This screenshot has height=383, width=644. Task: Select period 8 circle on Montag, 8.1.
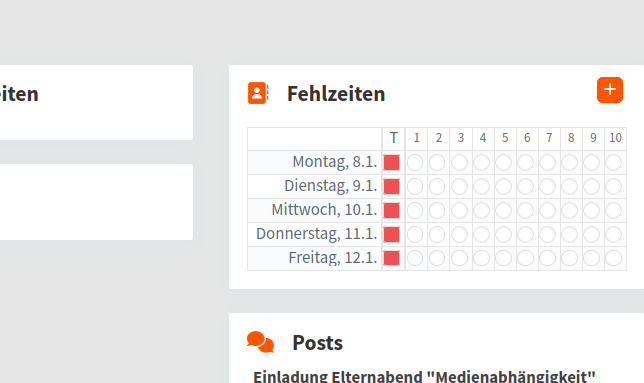coord(570,163)
